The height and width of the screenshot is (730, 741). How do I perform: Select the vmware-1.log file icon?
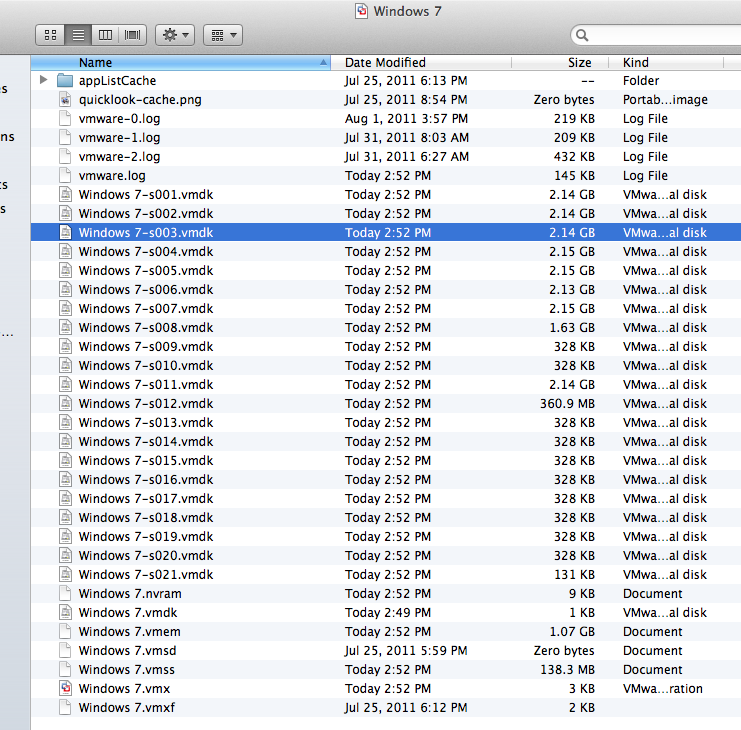point(65,137)
